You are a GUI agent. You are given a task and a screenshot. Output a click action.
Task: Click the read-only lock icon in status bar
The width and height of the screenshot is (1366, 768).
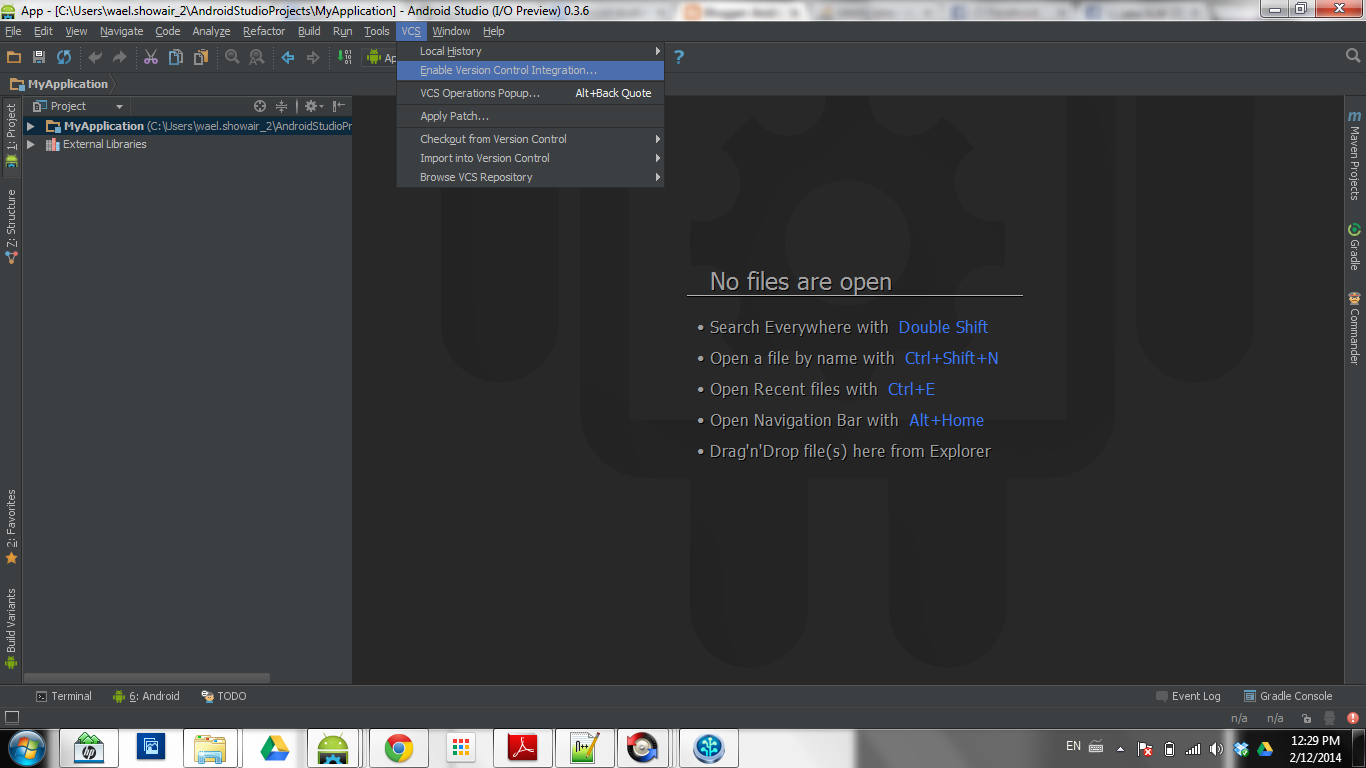1306,718
